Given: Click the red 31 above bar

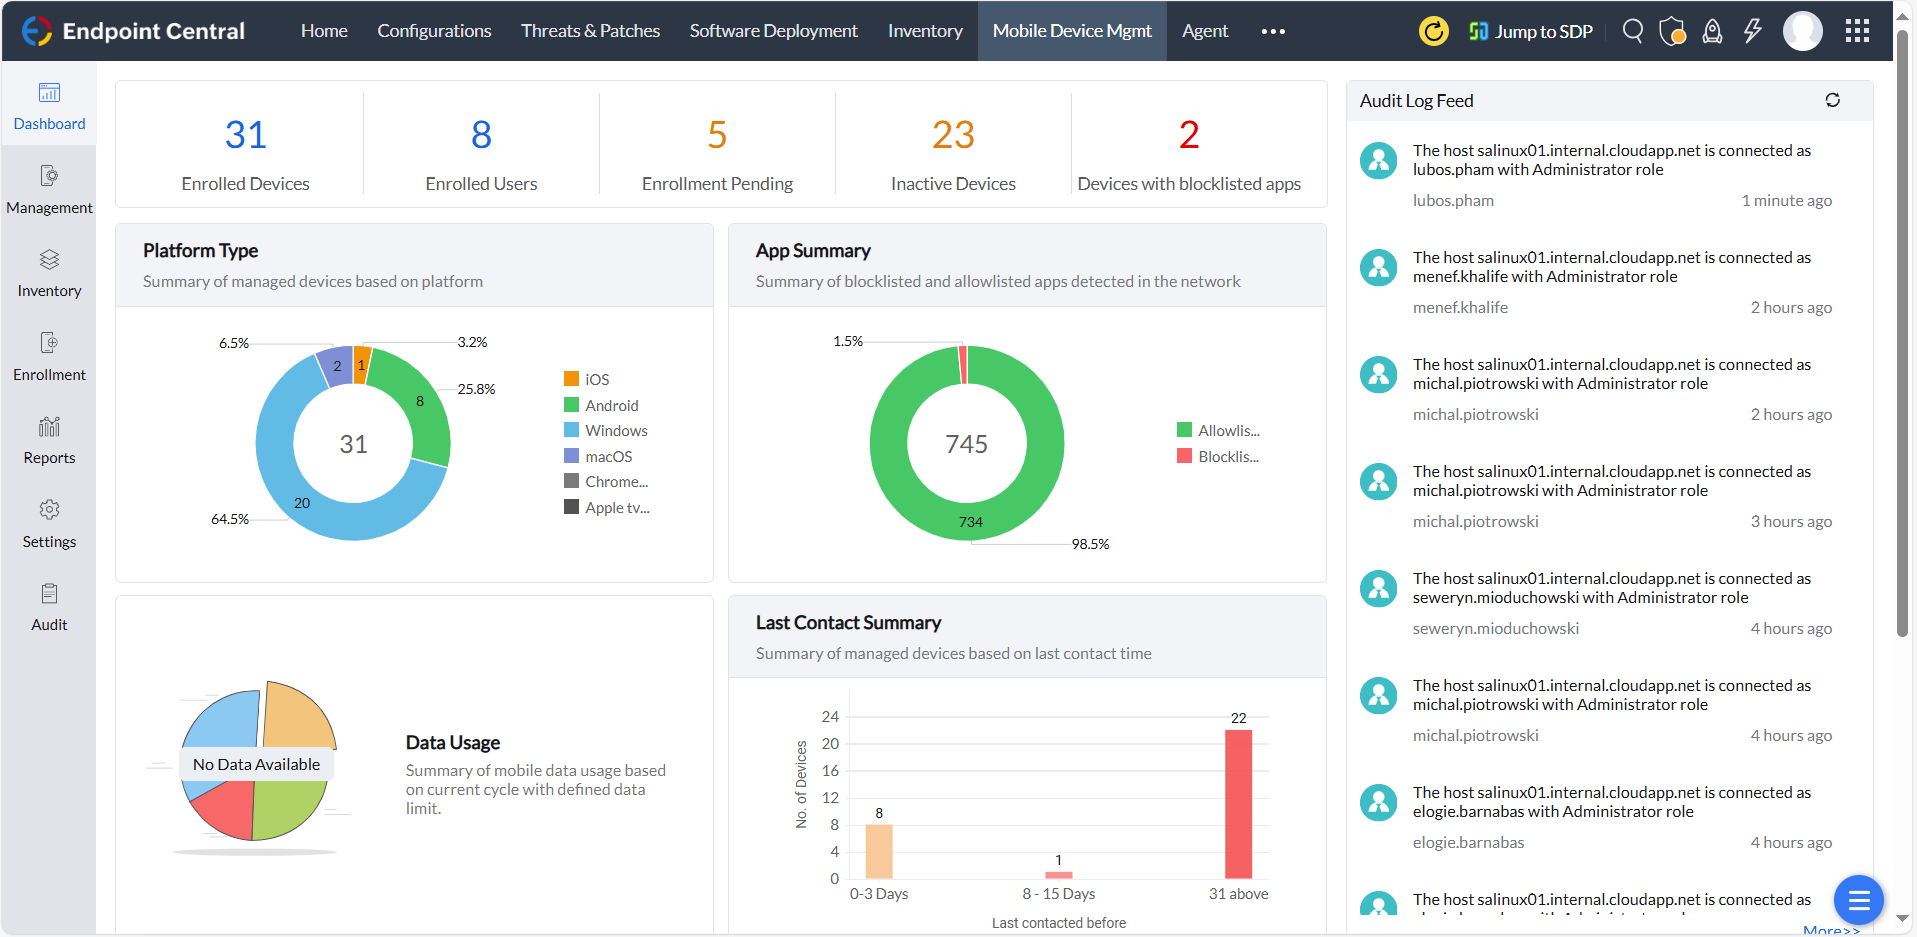Looking at the screenshot, I should coord(1238,803).
